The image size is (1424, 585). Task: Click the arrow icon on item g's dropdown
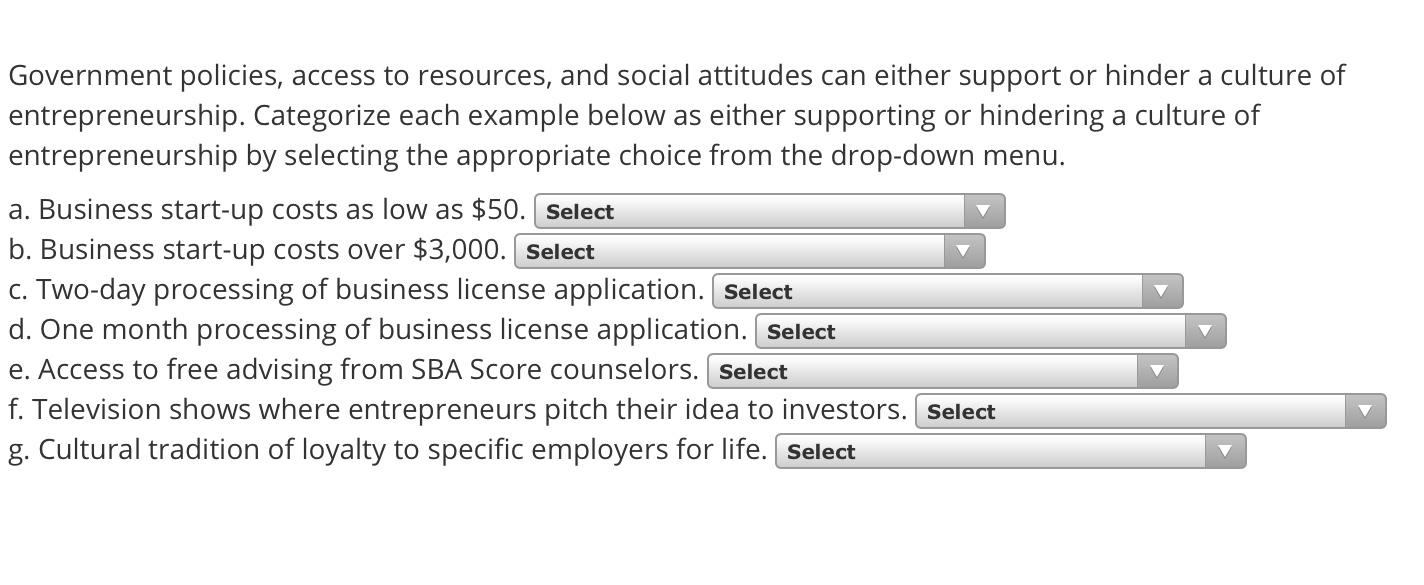[x=1224, y=451]
